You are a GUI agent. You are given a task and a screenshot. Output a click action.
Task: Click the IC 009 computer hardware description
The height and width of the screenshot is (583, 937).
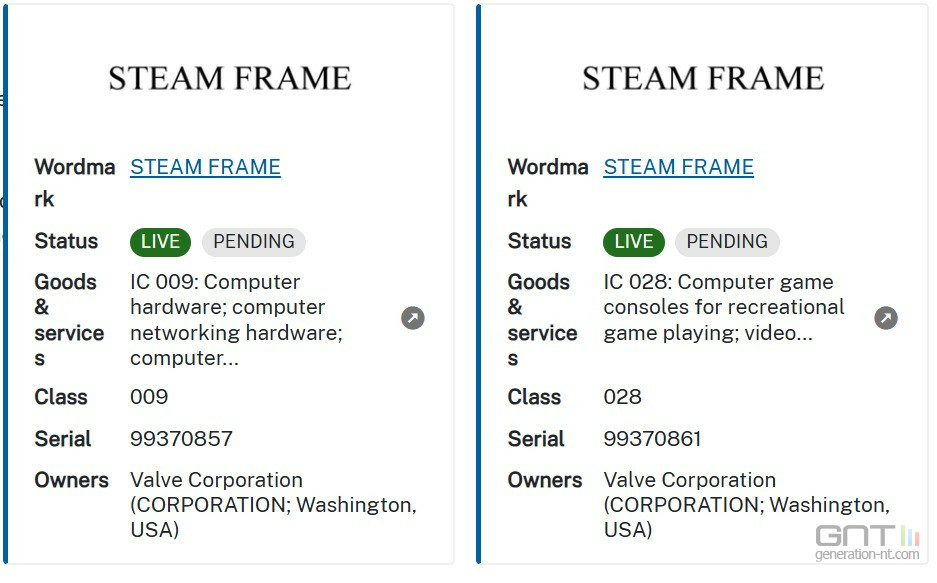tap(237, 320)
